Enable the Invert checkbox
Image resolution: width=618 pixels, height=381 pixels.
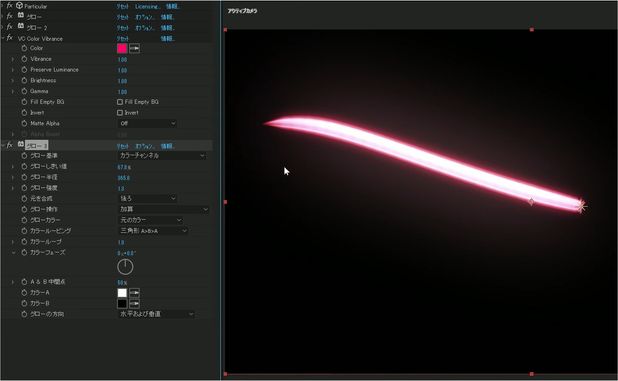point(120,113)
